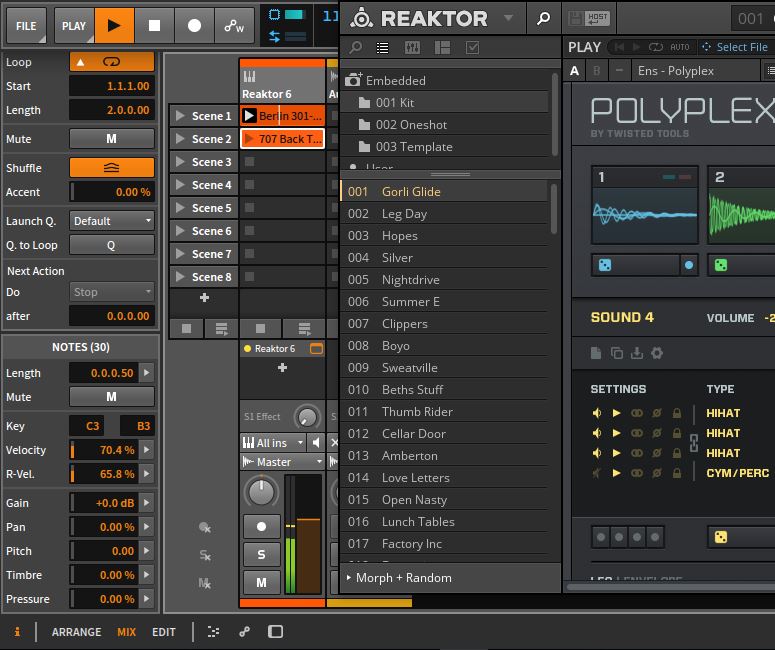Open the PLAY menu

(74, 25)
